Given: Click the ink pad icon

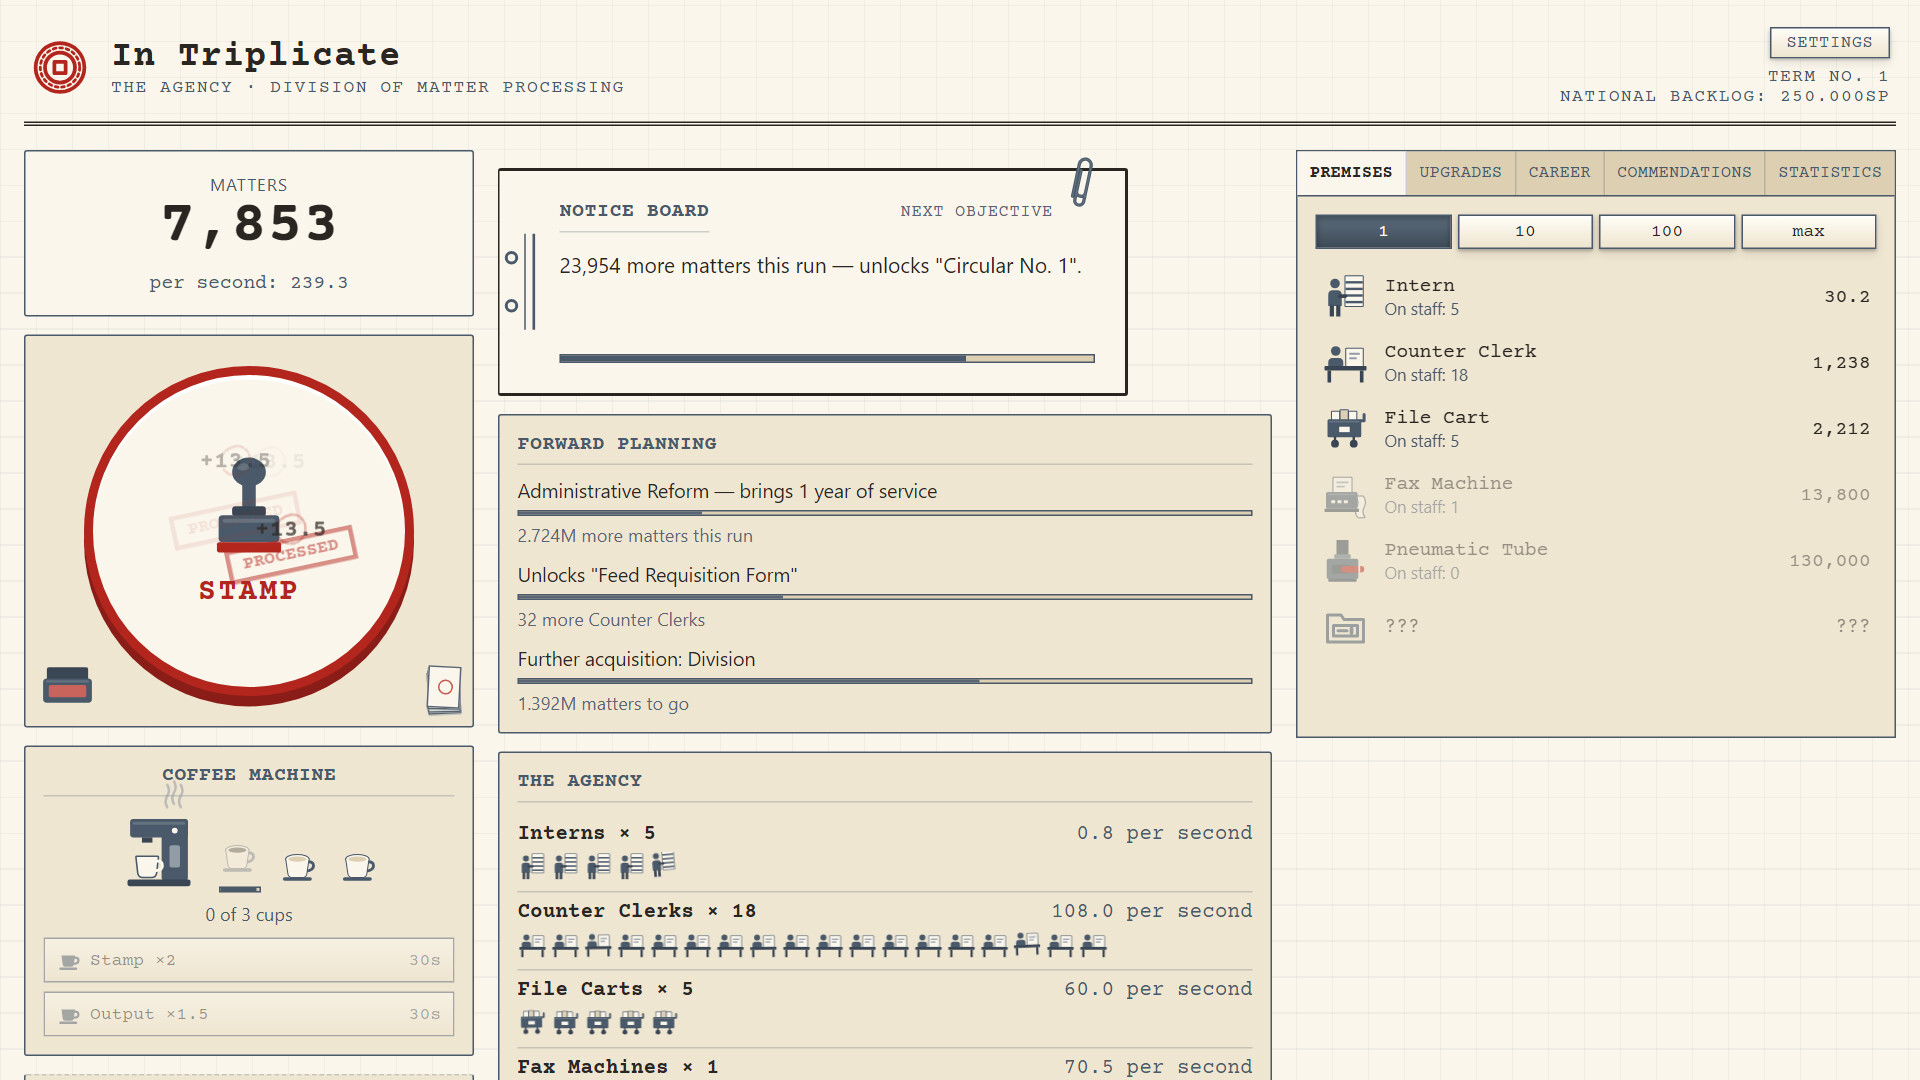Looking at the screenshot, I should pyautogui.click(x=67, y=685).
